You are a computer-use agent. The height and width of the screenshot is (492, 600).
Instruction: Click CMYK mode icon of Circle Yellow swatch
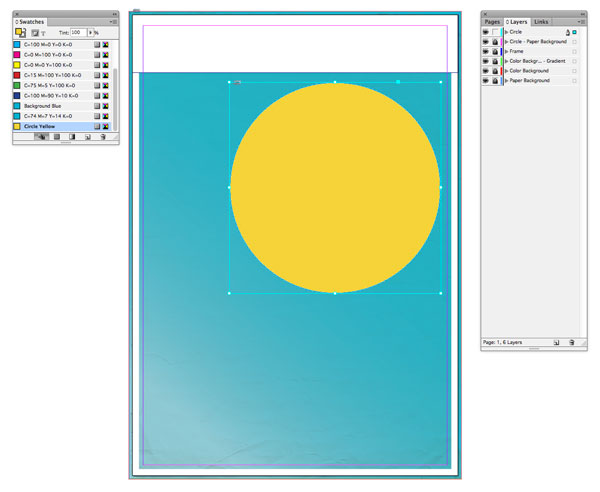[105, 126]
